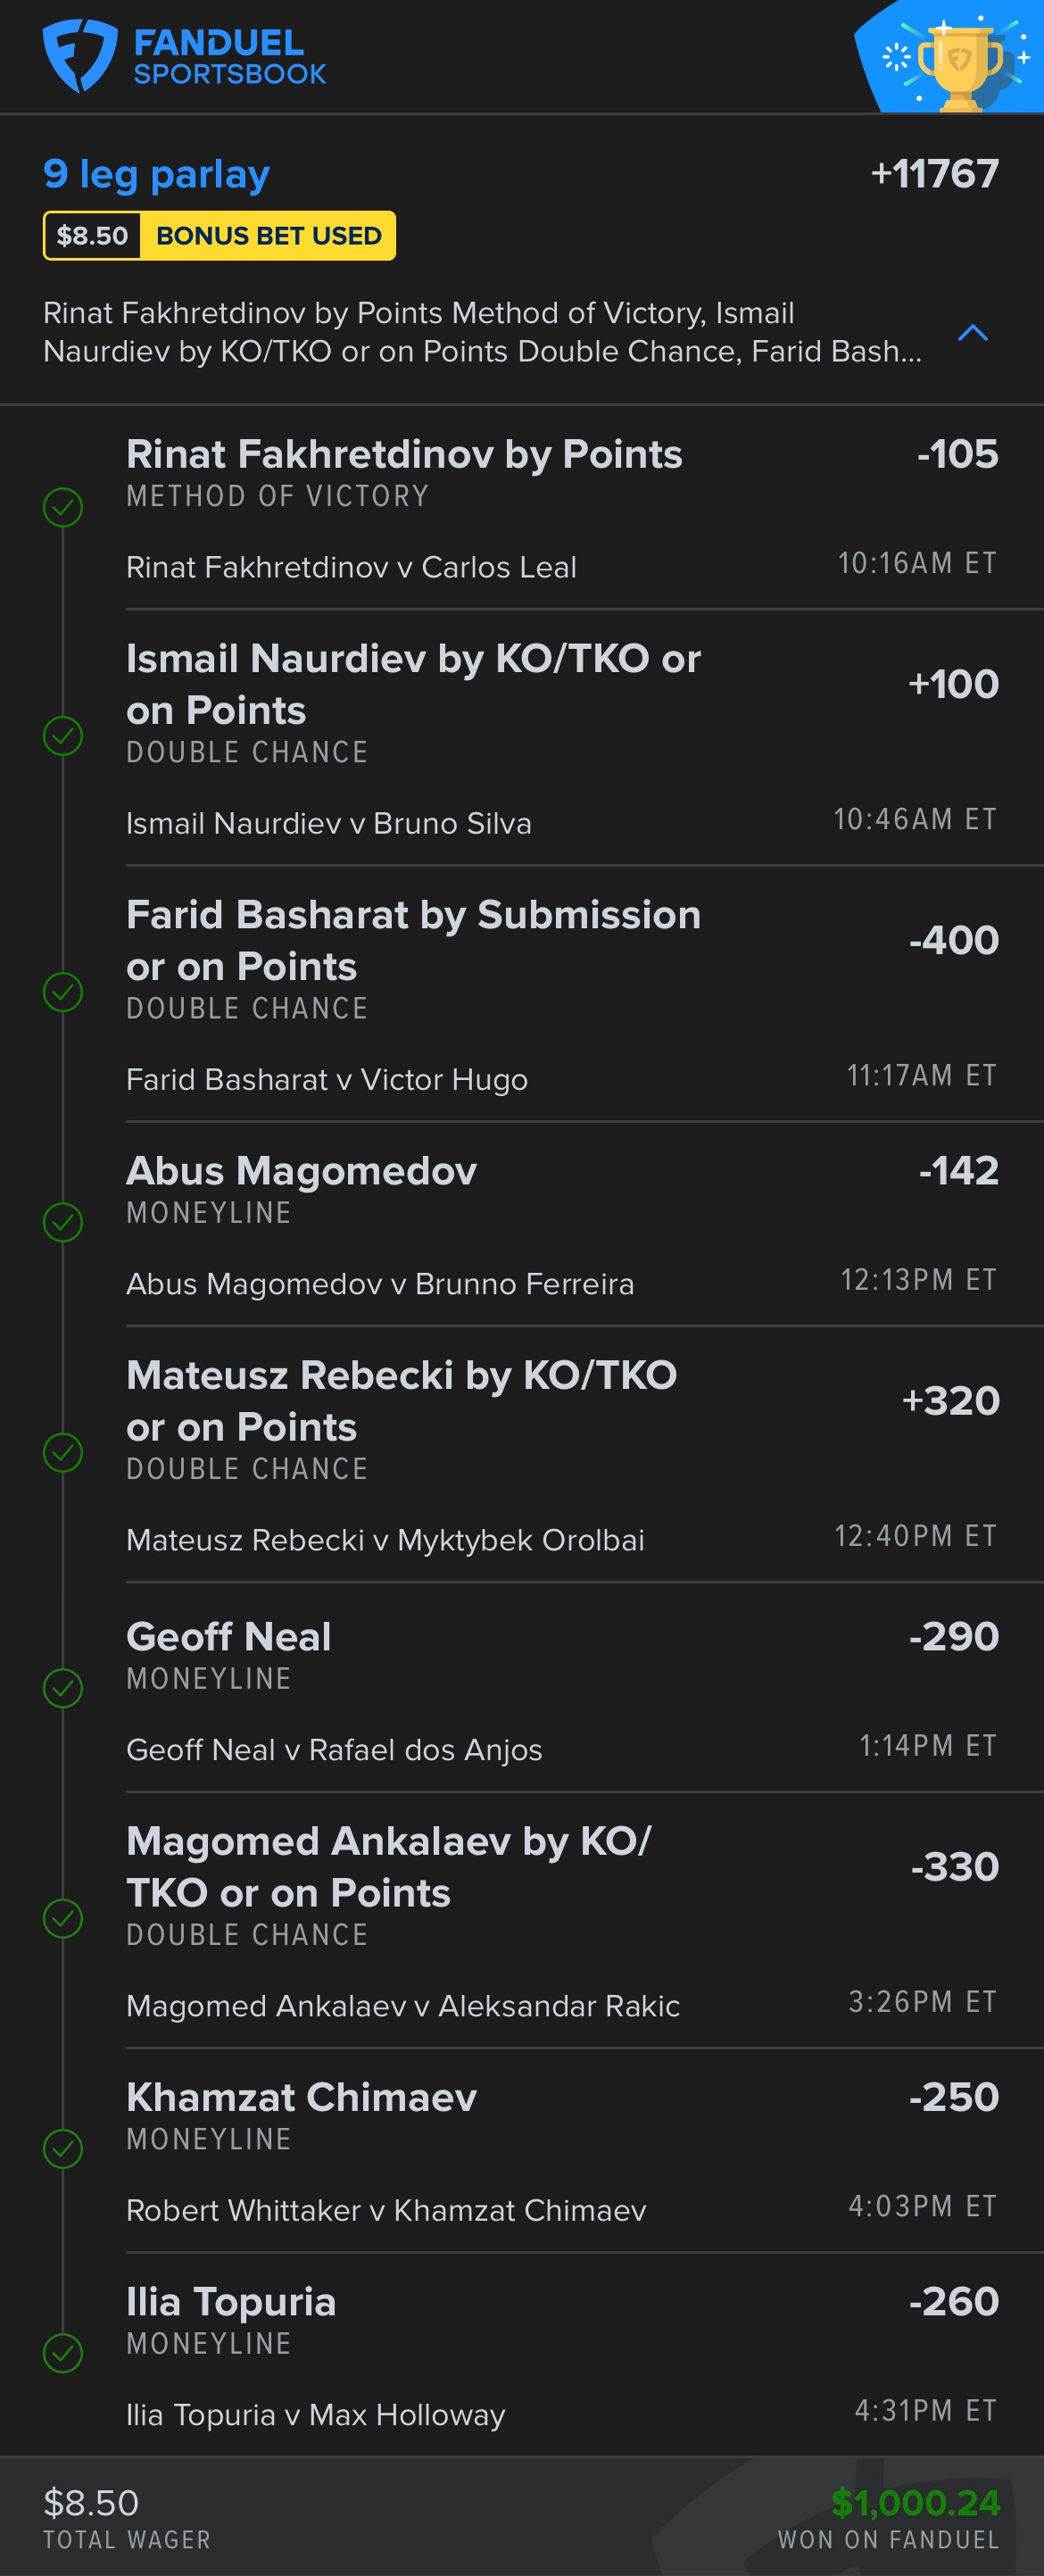Tap checkmark icon beside Ilia Topuria leg
The image size is (1044, 2576).
(63, 2353)
